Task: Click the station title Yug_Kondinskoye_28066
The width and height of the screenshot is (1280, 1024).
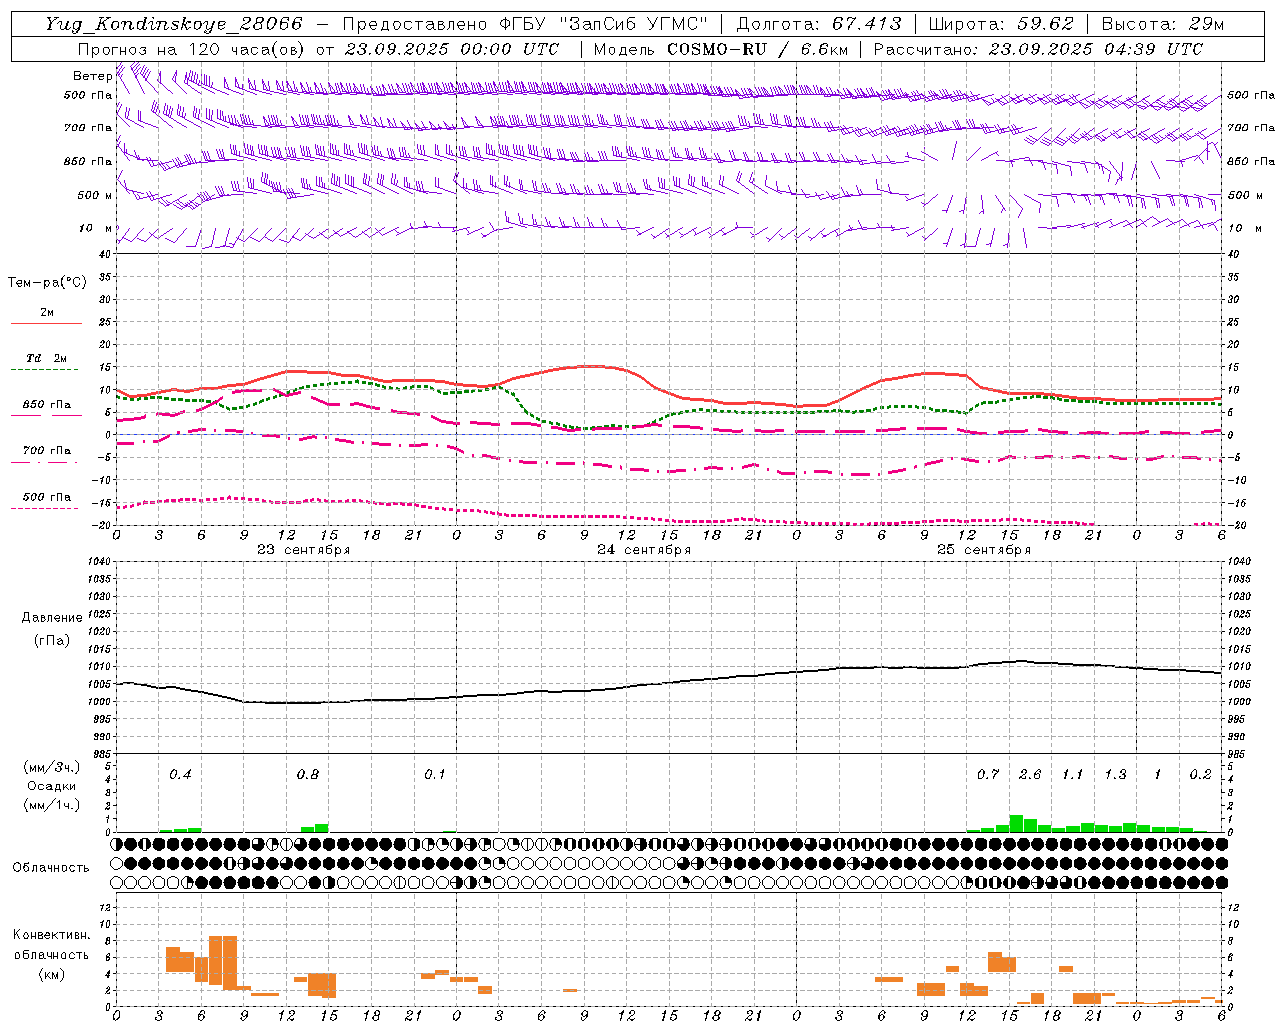Action: [173, 24]
